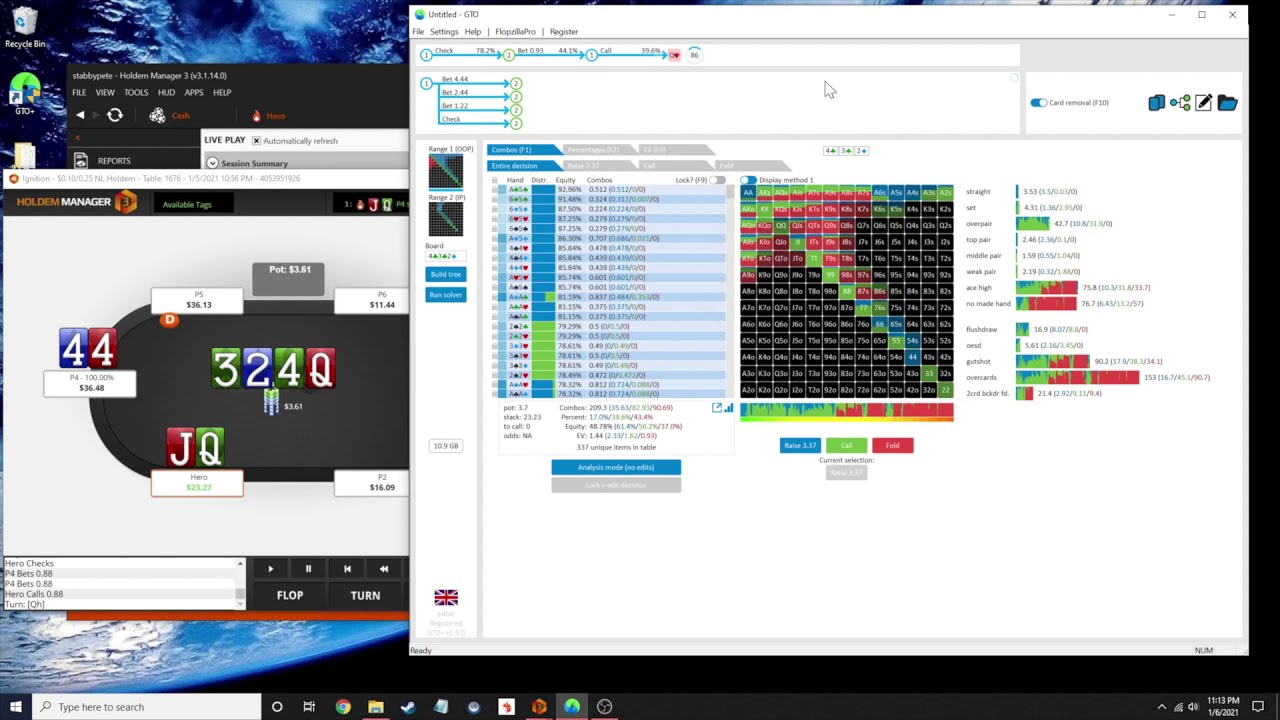Open the bar chart icon below hand list
Image resolution: width=1280 pixels, height=720 pixels.
(728, 408)
